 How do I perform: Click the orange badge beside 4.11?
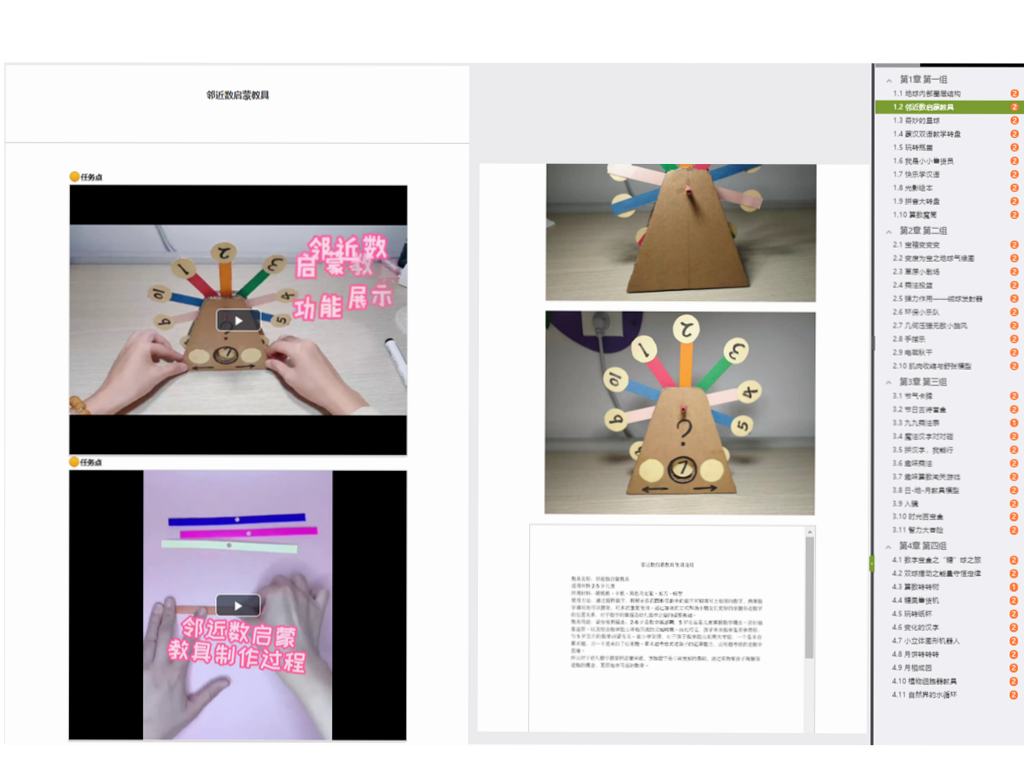pyautogui.click(x=1014, y=694)
